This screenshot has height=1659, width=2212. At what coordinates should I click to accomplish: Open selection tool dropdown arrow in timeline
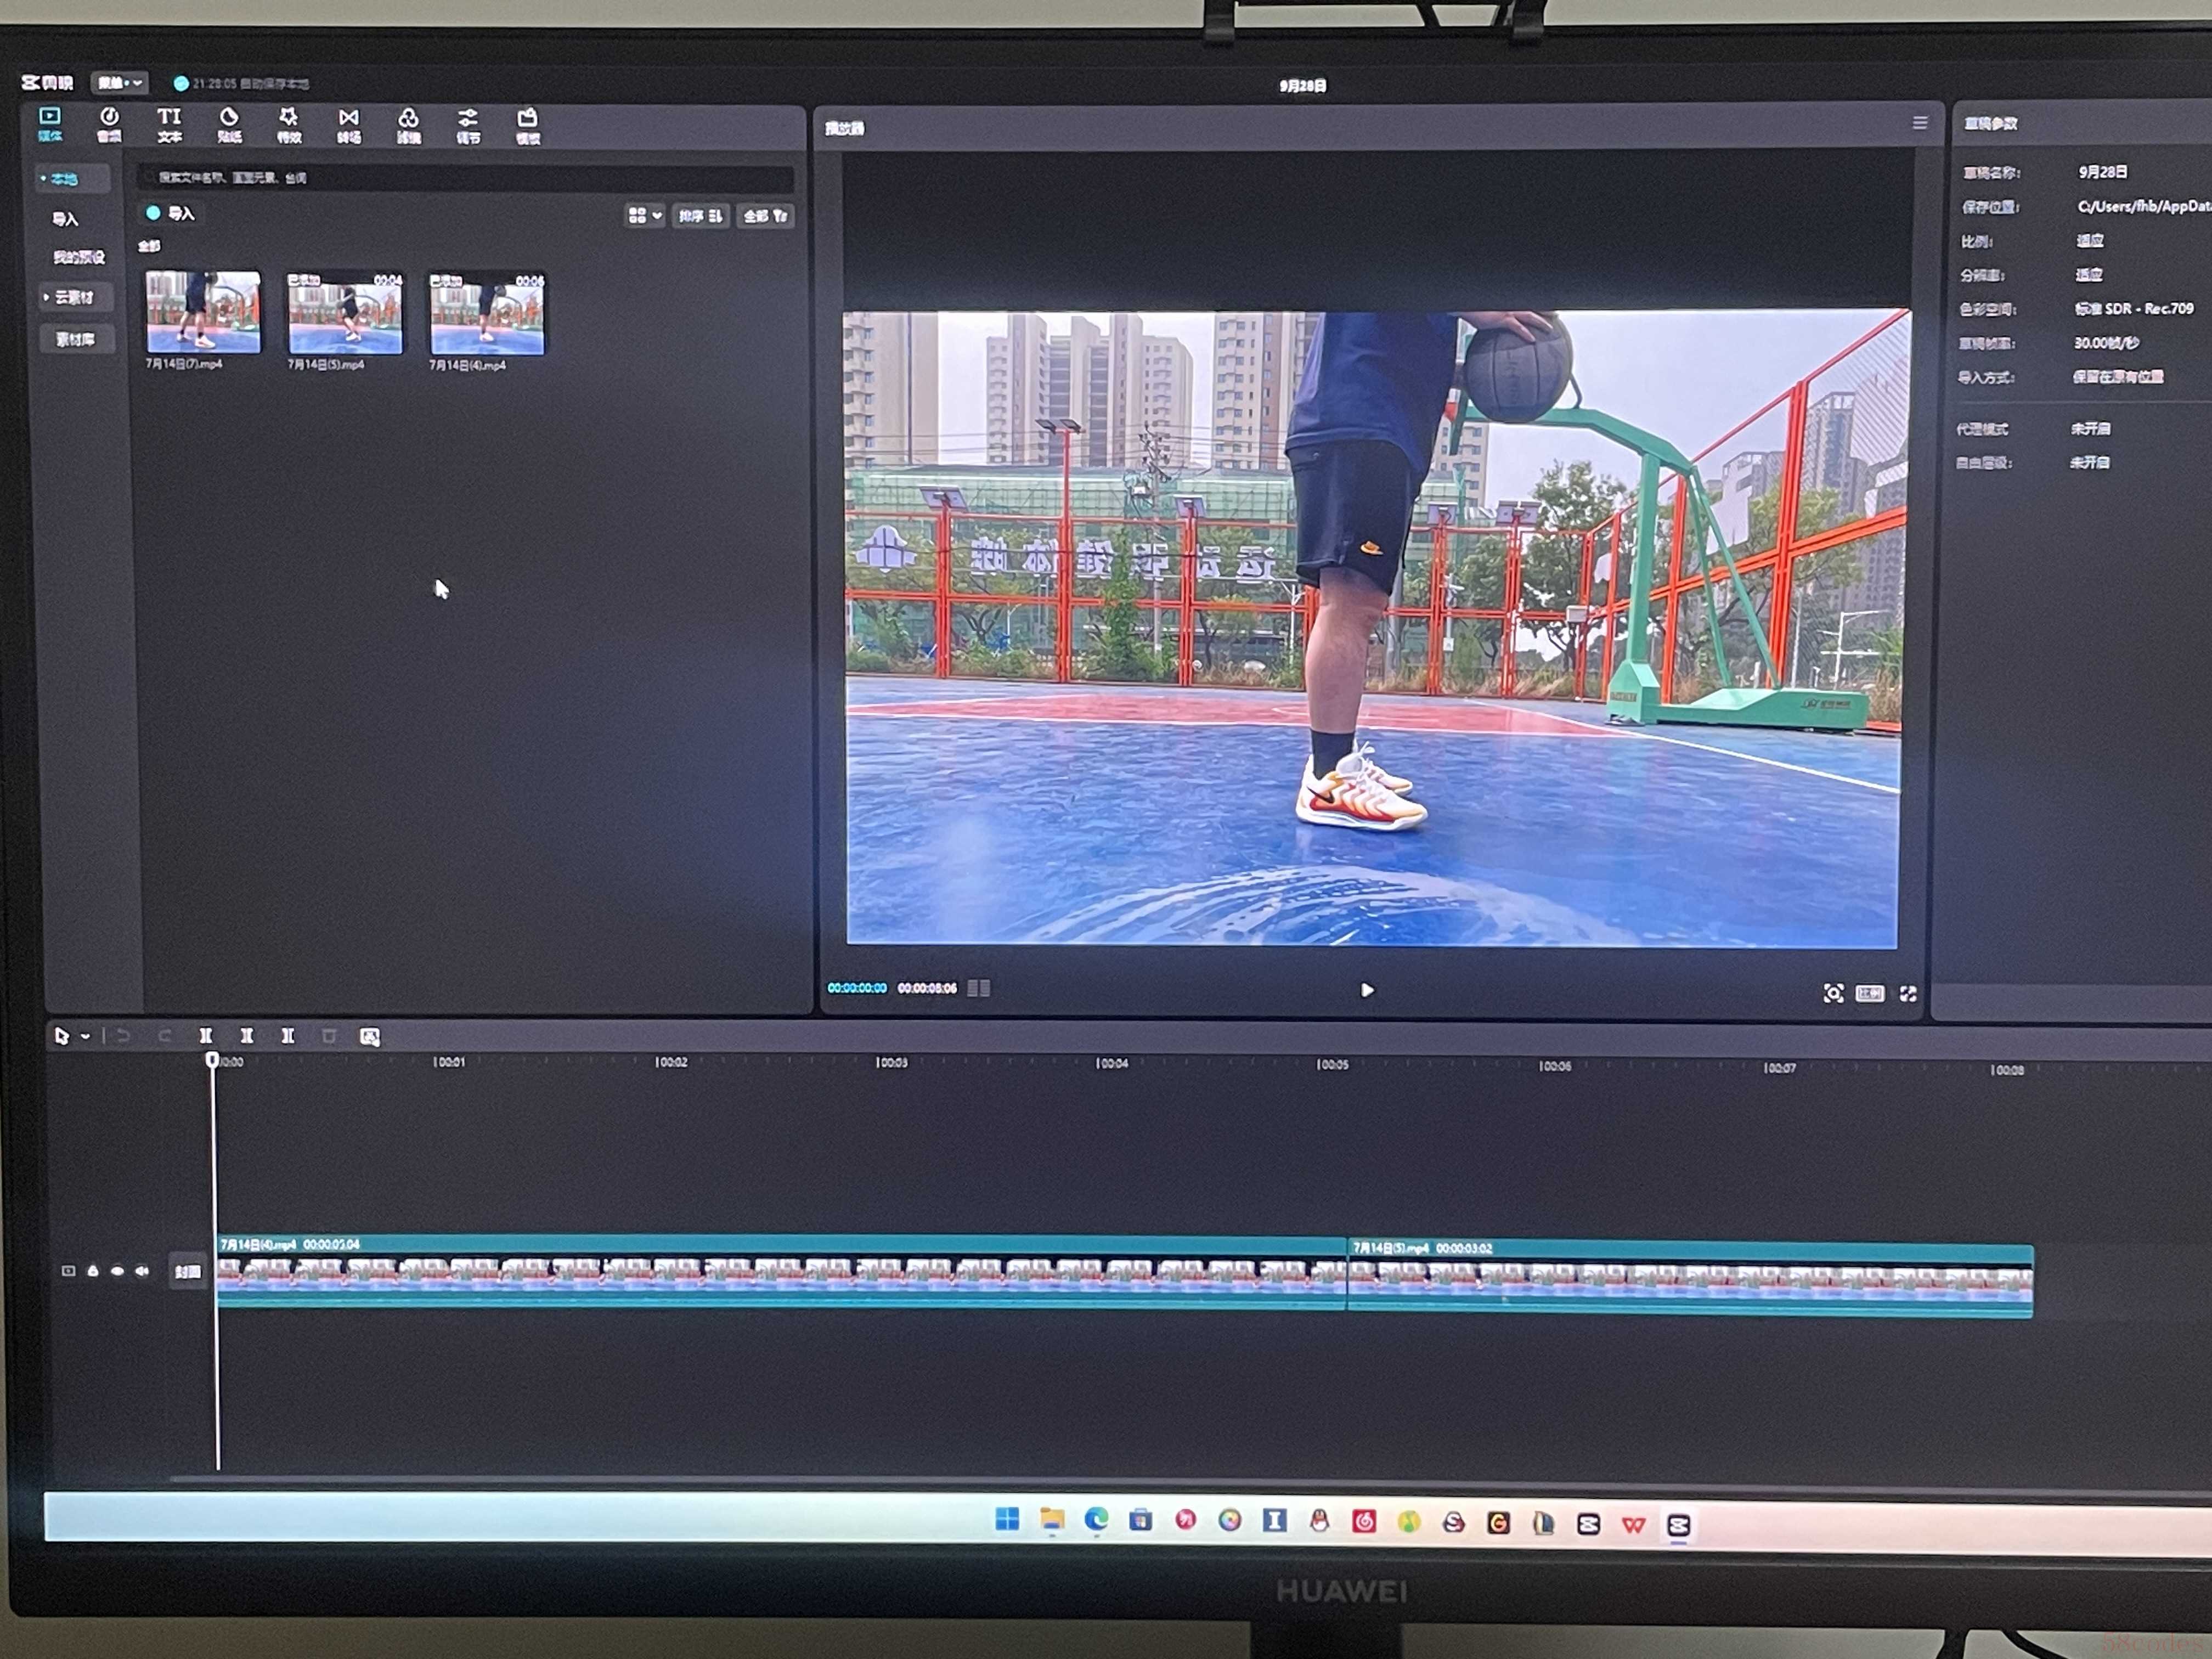click(85, 1036)
